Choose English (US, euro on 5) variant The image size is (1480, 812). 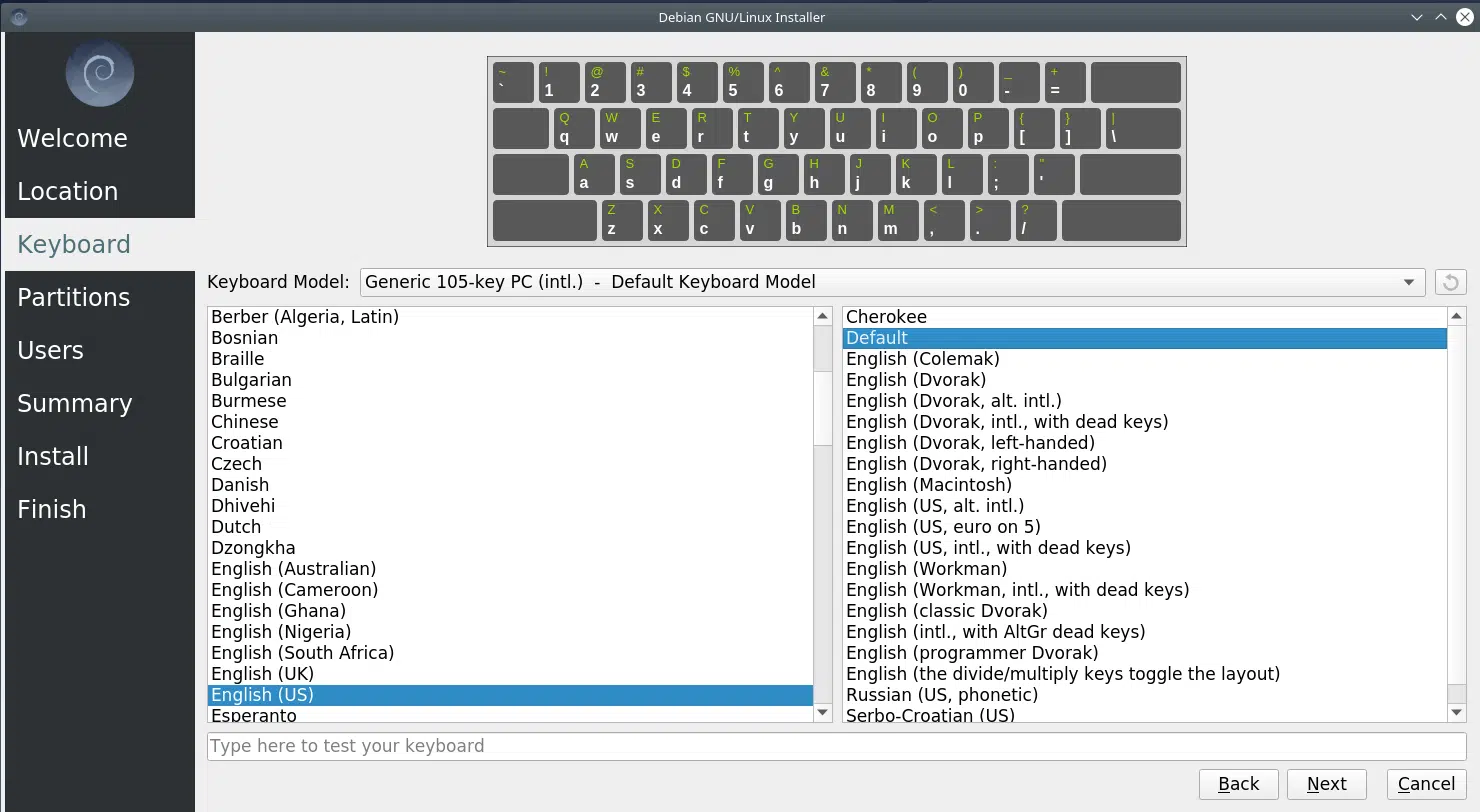(x=1145, y=527)
